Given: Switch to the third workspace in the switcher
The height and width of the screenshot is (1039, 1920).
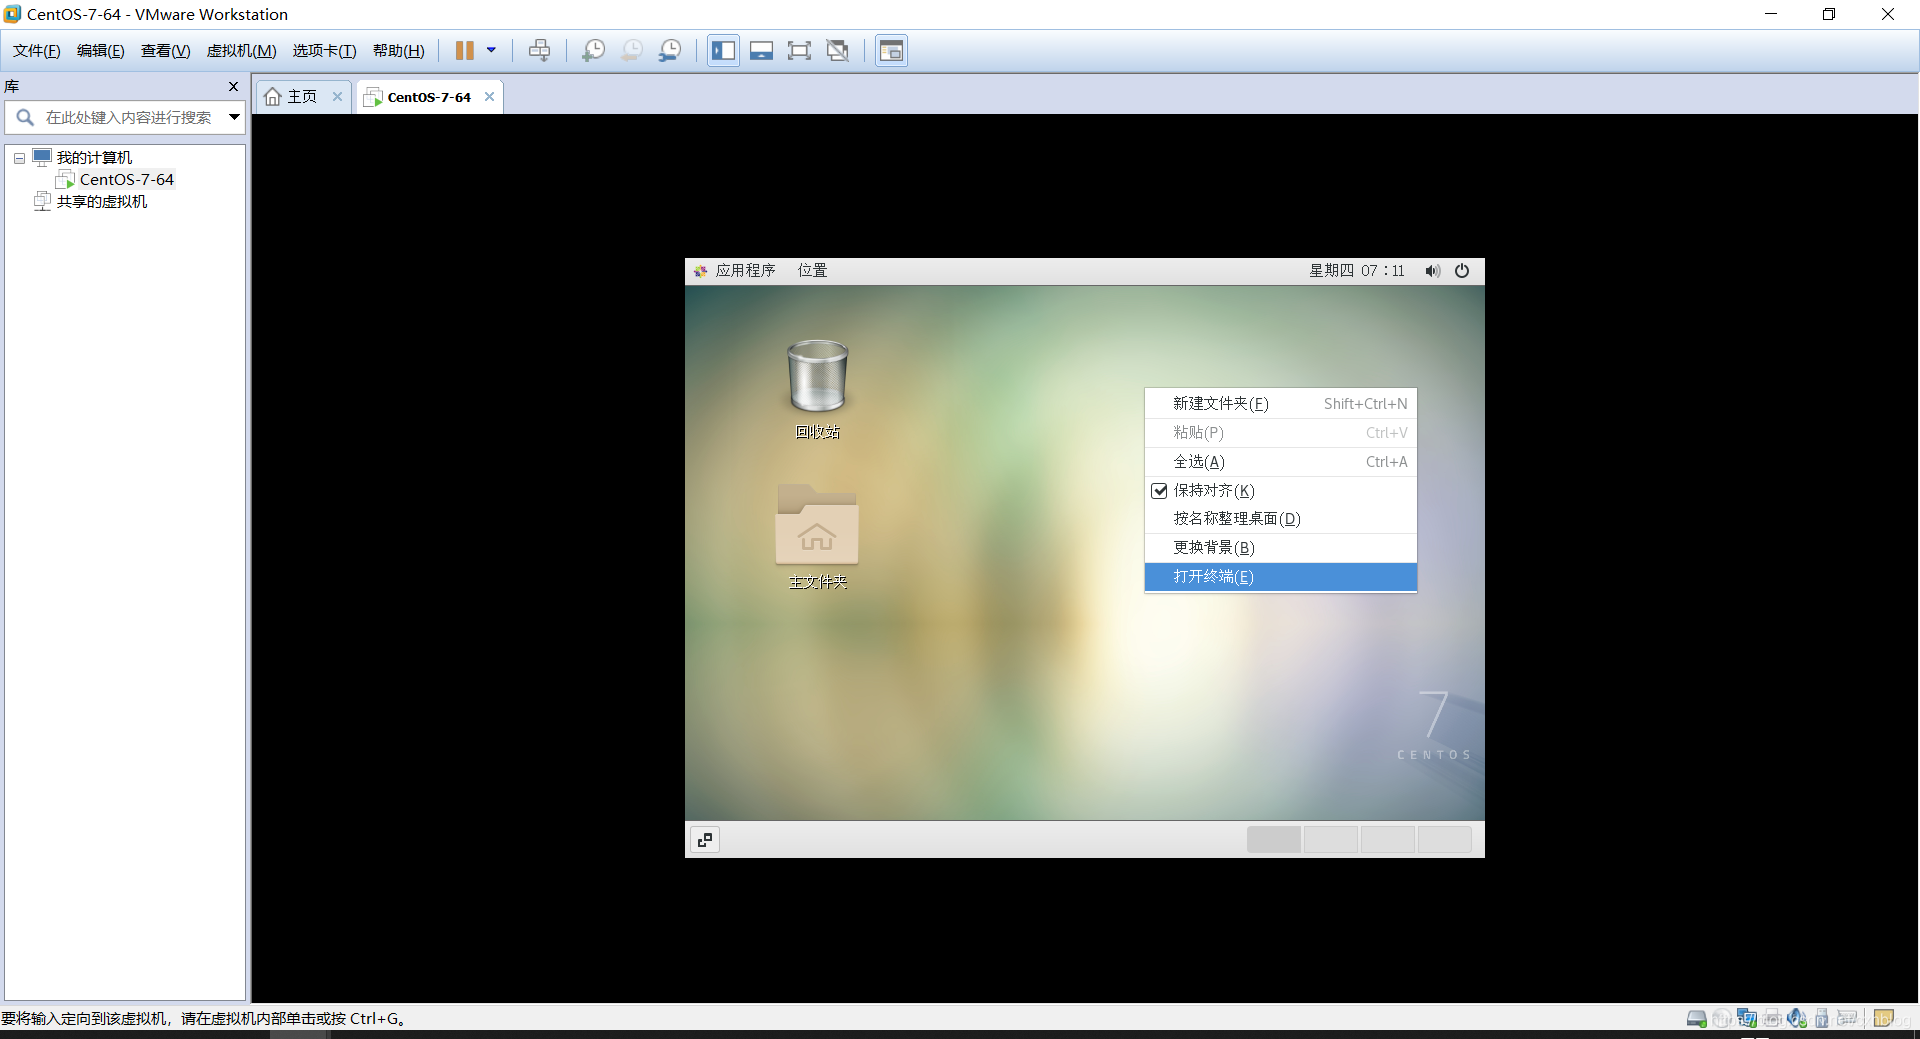Looking at the screenshot, I should click(1388, 840).
